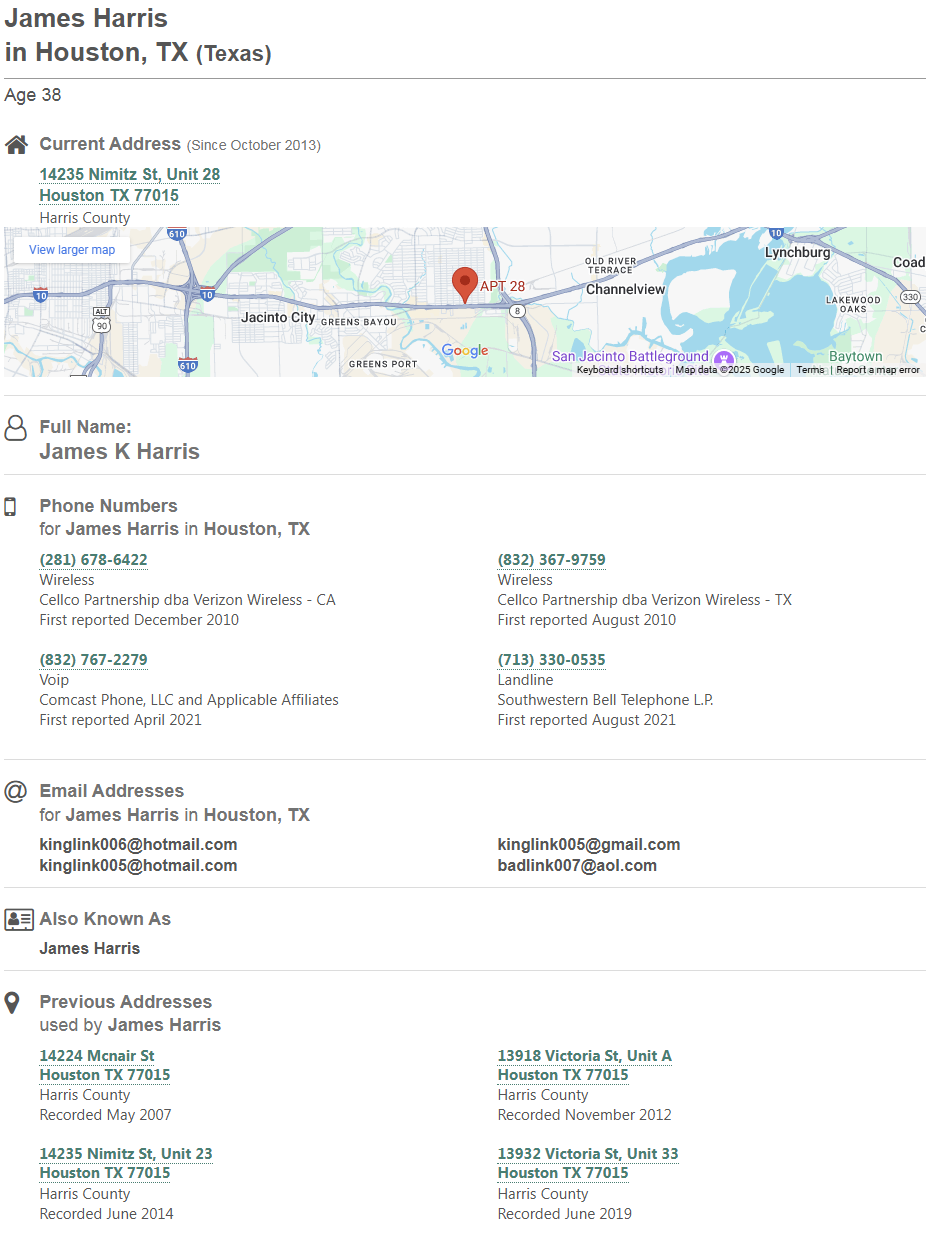Click the @ icon beside Email Addresses
This screenshot has width=931, height=1242.
click(x=15, y=791)
